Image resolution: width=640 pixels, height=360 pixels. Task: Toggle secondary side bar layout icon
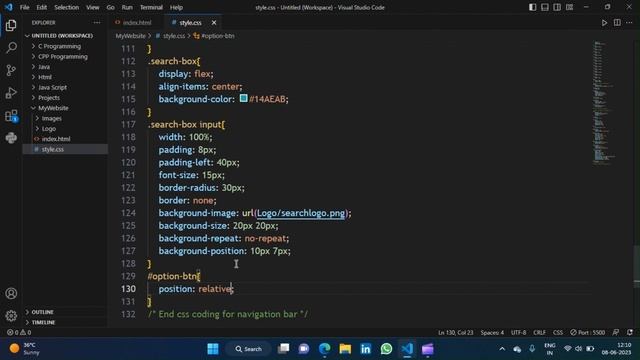click(557, 7)
